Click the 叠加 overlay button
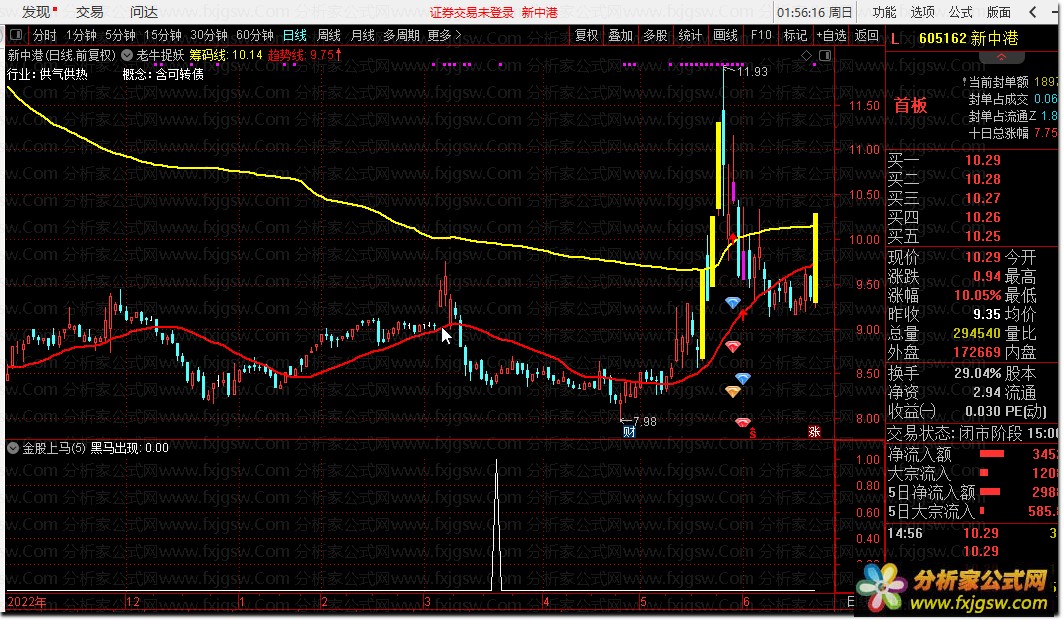The height and width of the screenshot is (620, 1064). pos(620,35)
